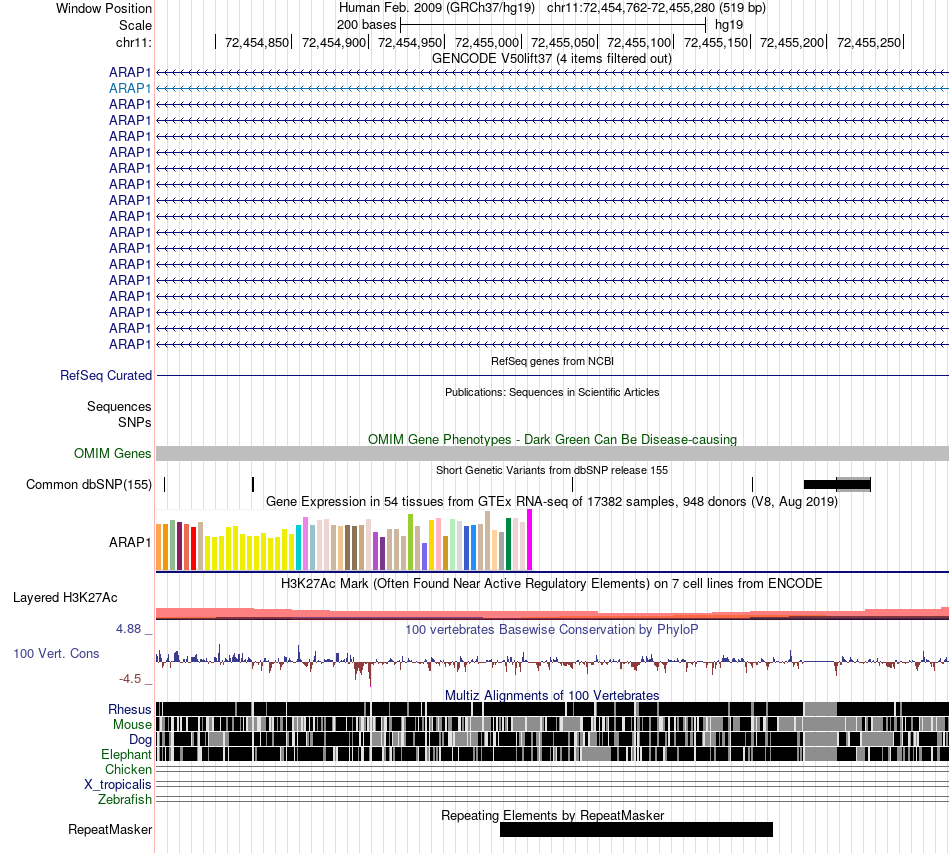The height and width of the screenshot is (853, 950).
Task: Click the 'Chicken' alignment label
Action: point(128,769)
